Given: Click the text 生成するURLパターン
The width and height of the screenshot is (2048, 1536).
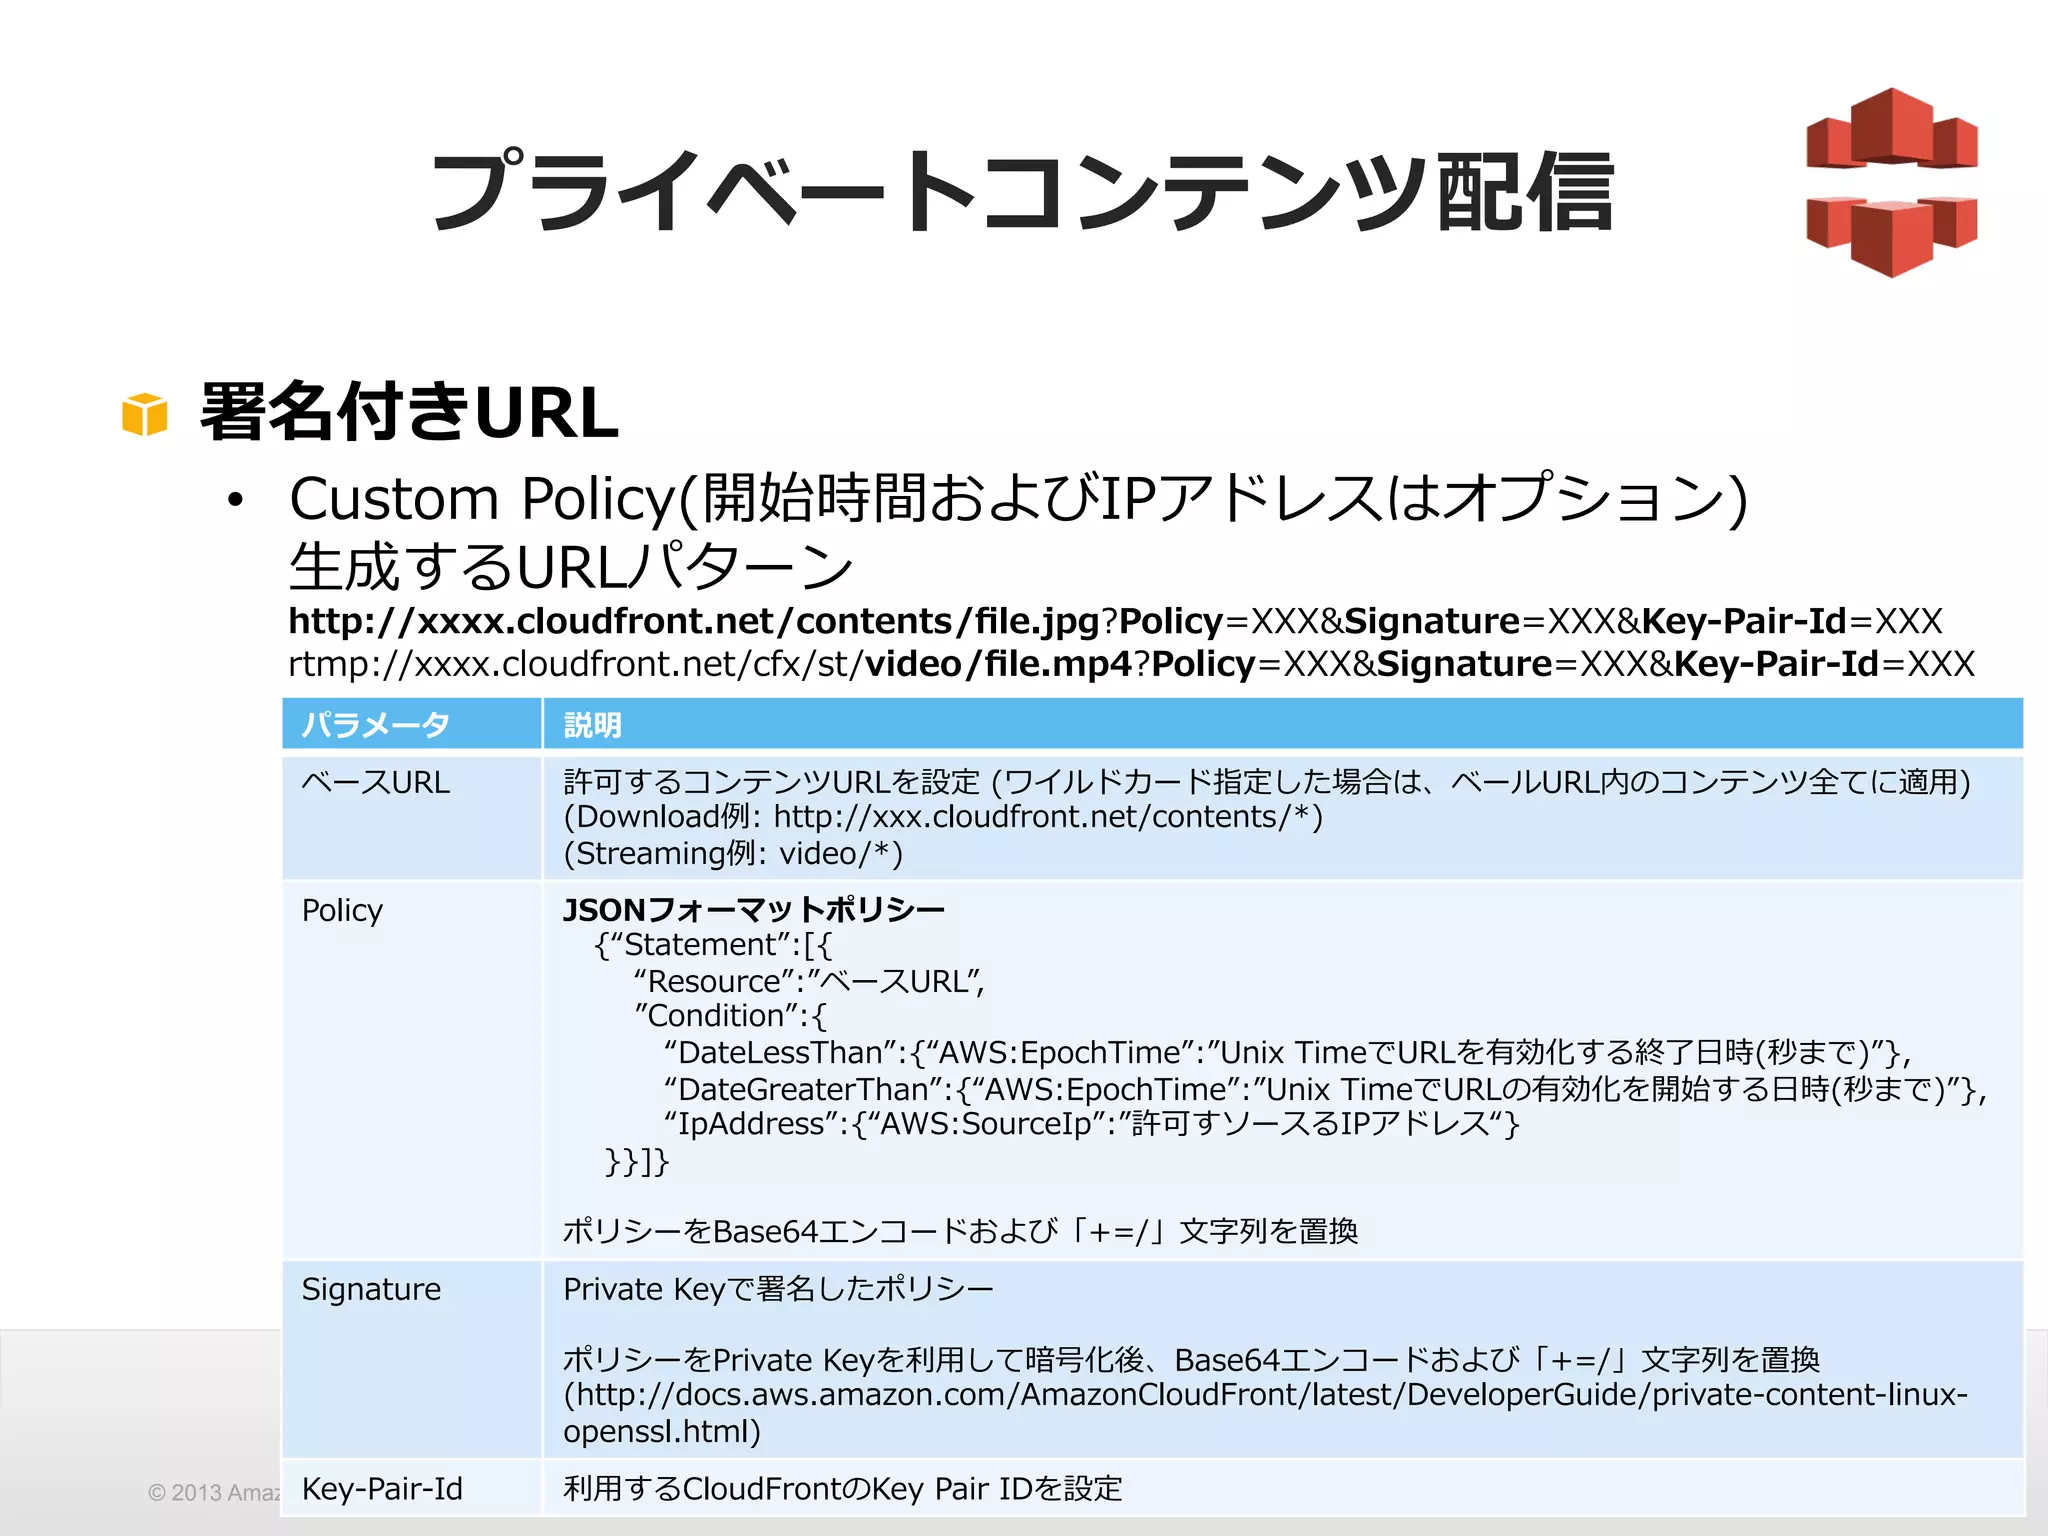Looking at the screenshot, I should tap(571, 566).
